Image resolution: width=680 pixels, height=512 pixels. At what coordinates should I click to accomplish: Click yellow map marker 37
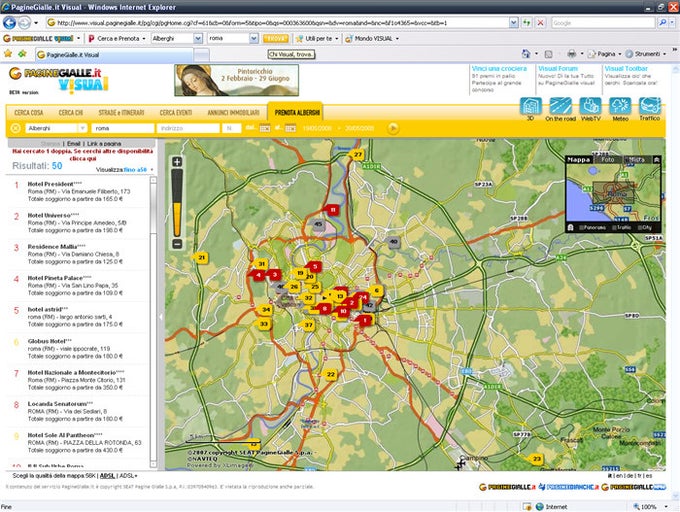tap(308, 325)
